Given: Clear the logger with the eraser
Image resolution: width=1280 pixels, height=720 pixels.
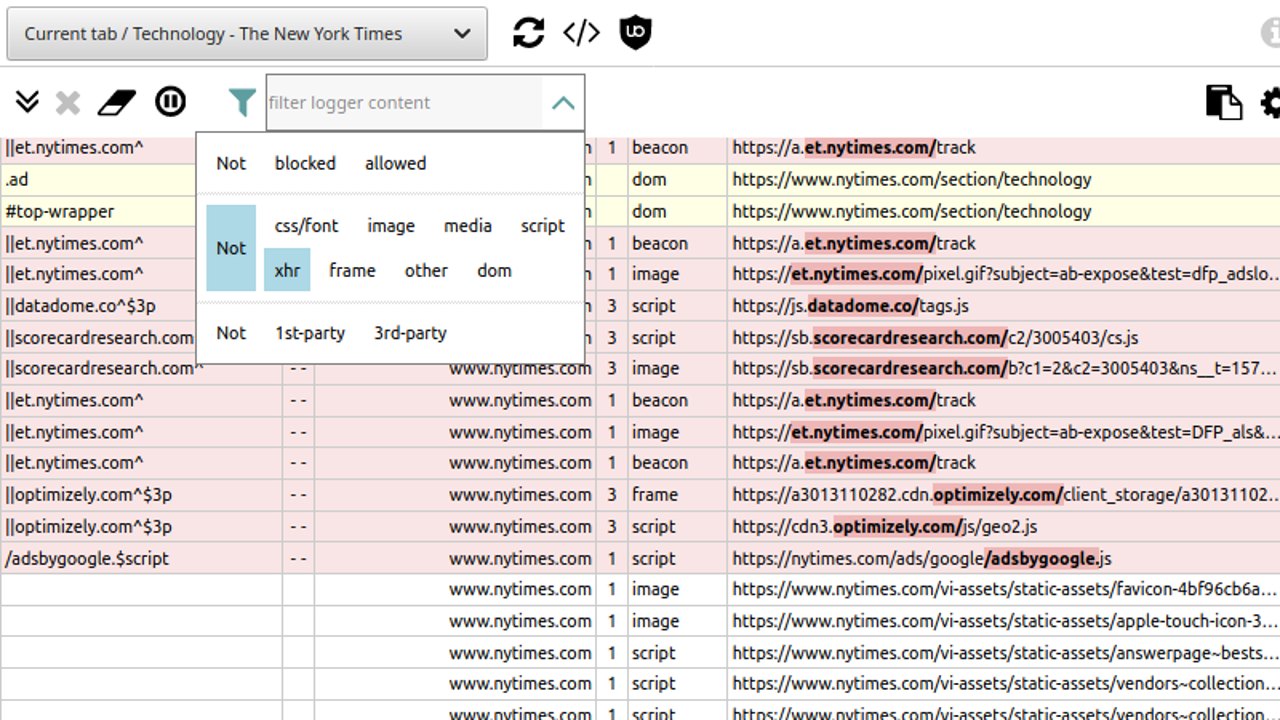Looking at the screenshot, I should pyautogui.click(x=116, y=101).
